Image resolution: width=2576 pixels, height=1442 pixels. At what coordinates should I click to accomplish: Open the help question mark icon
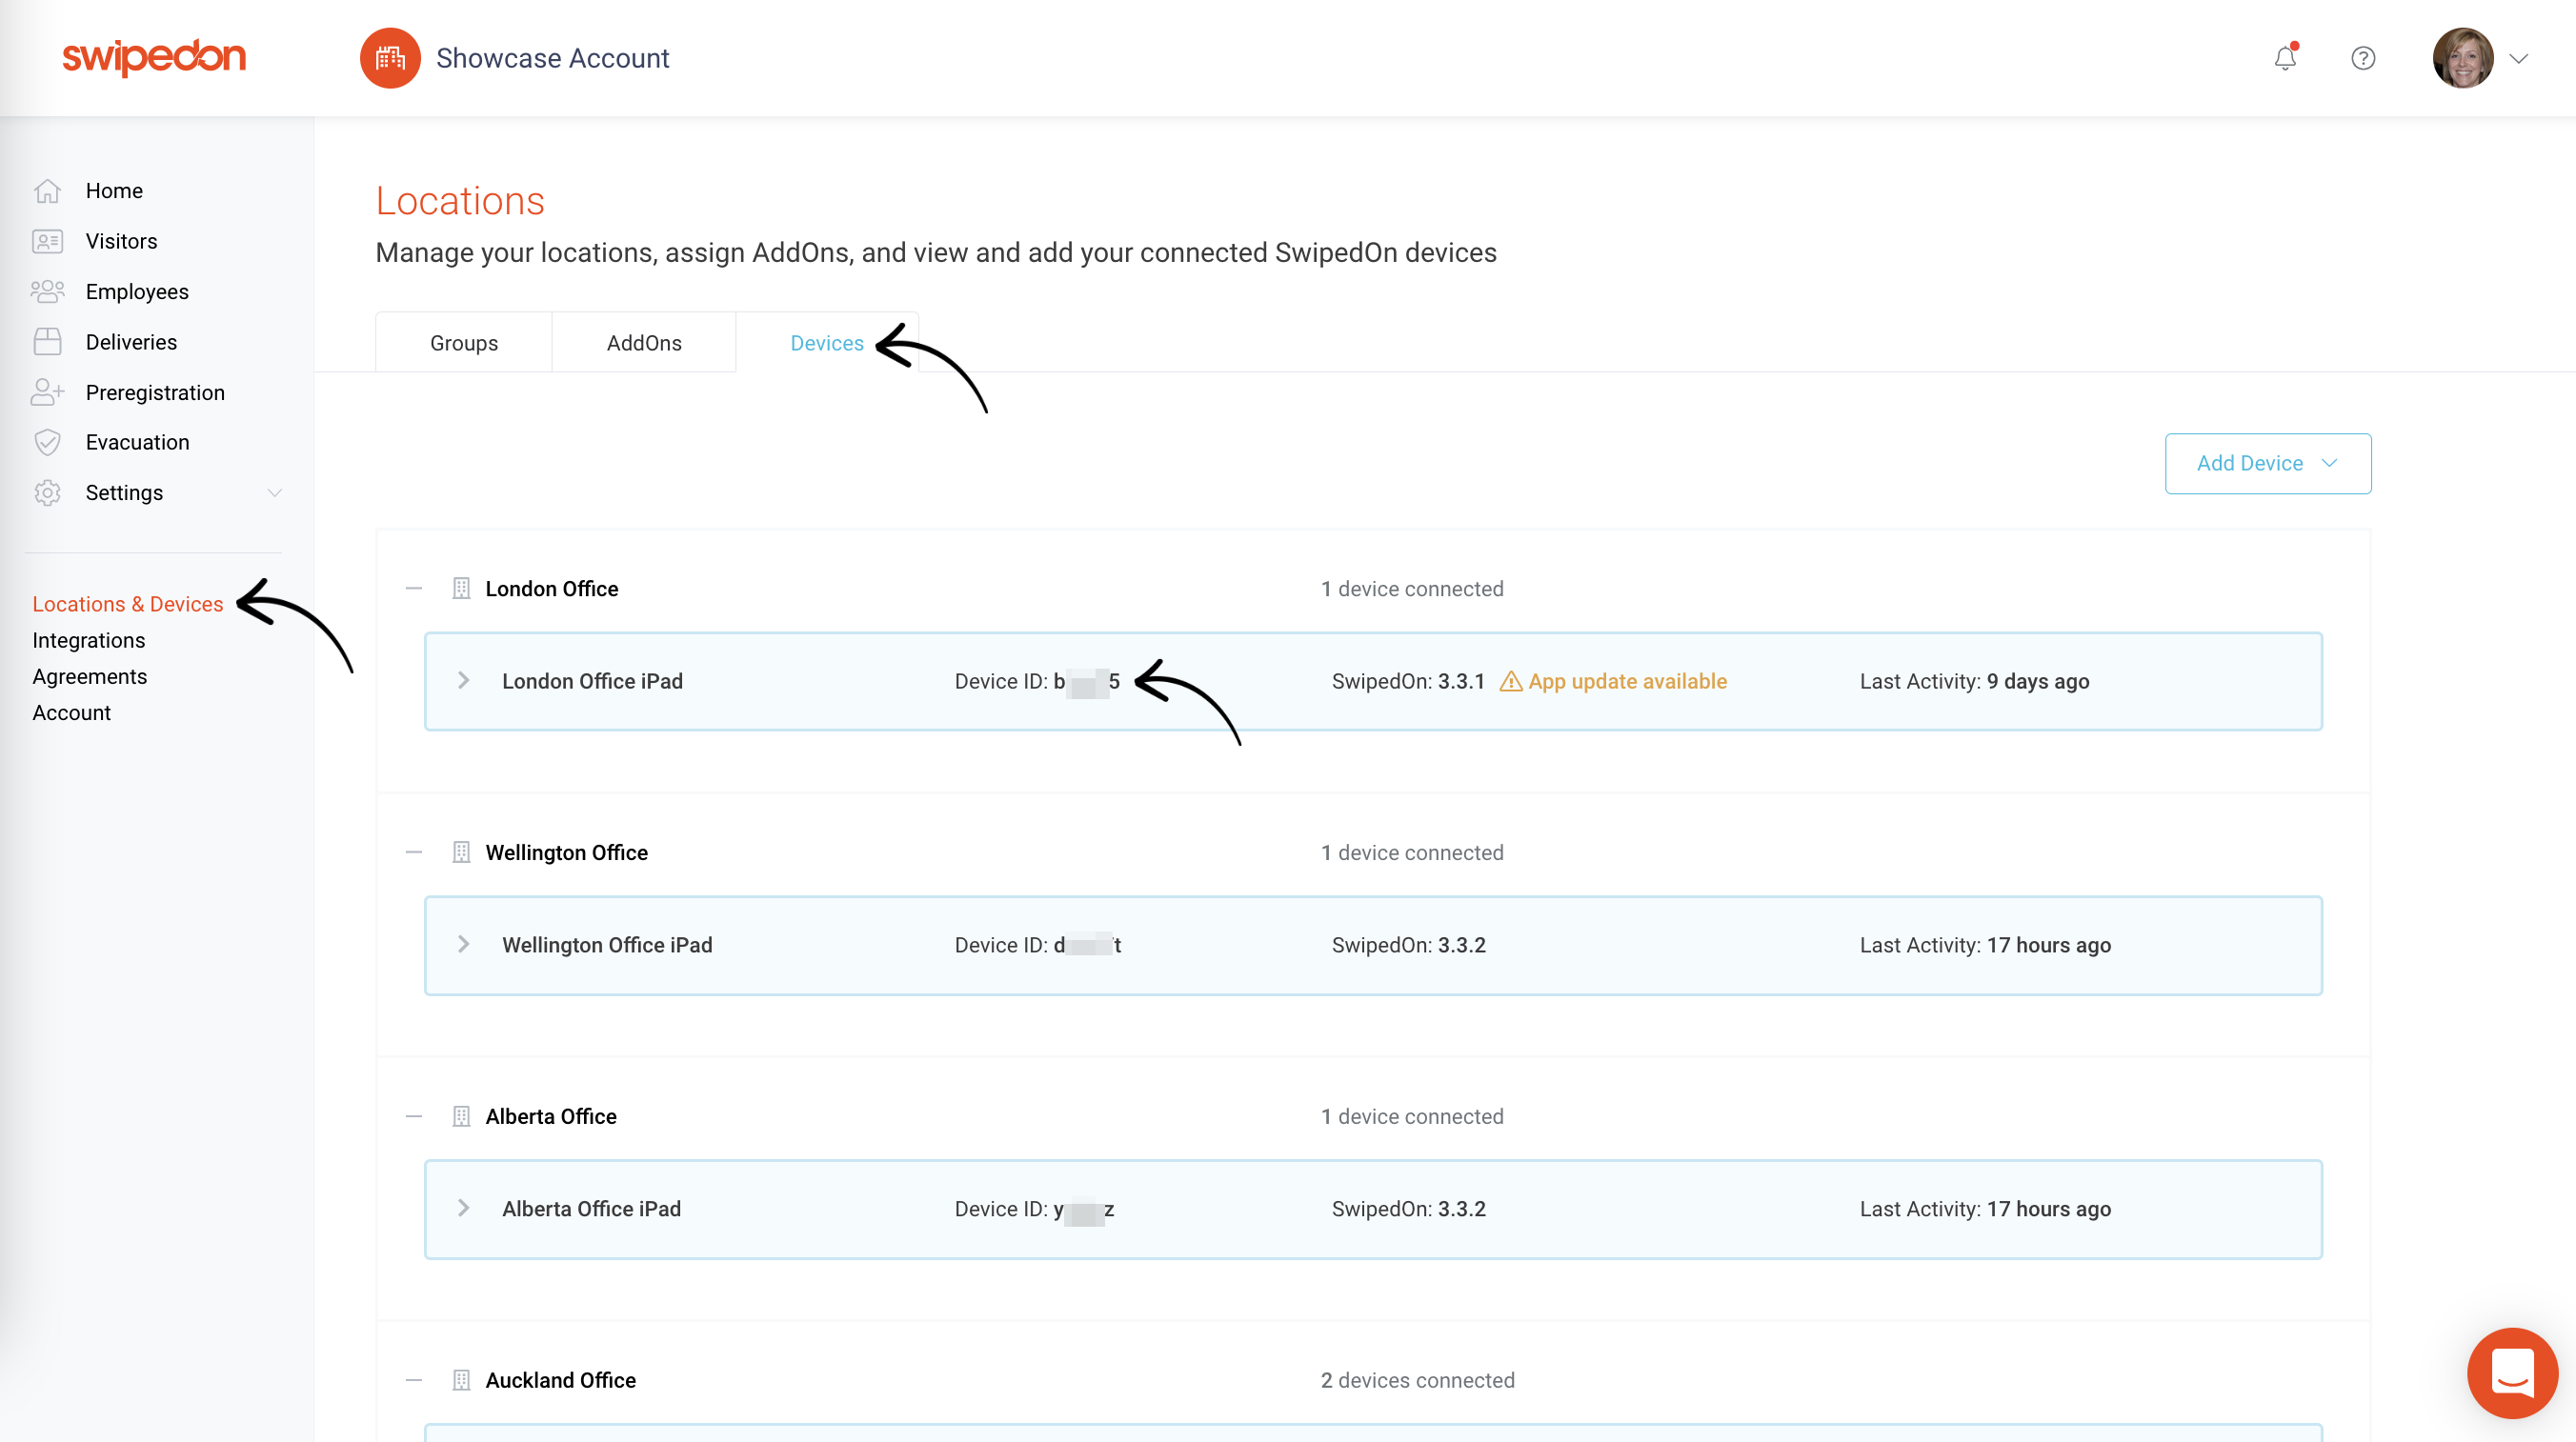(x=2363, y=58)
